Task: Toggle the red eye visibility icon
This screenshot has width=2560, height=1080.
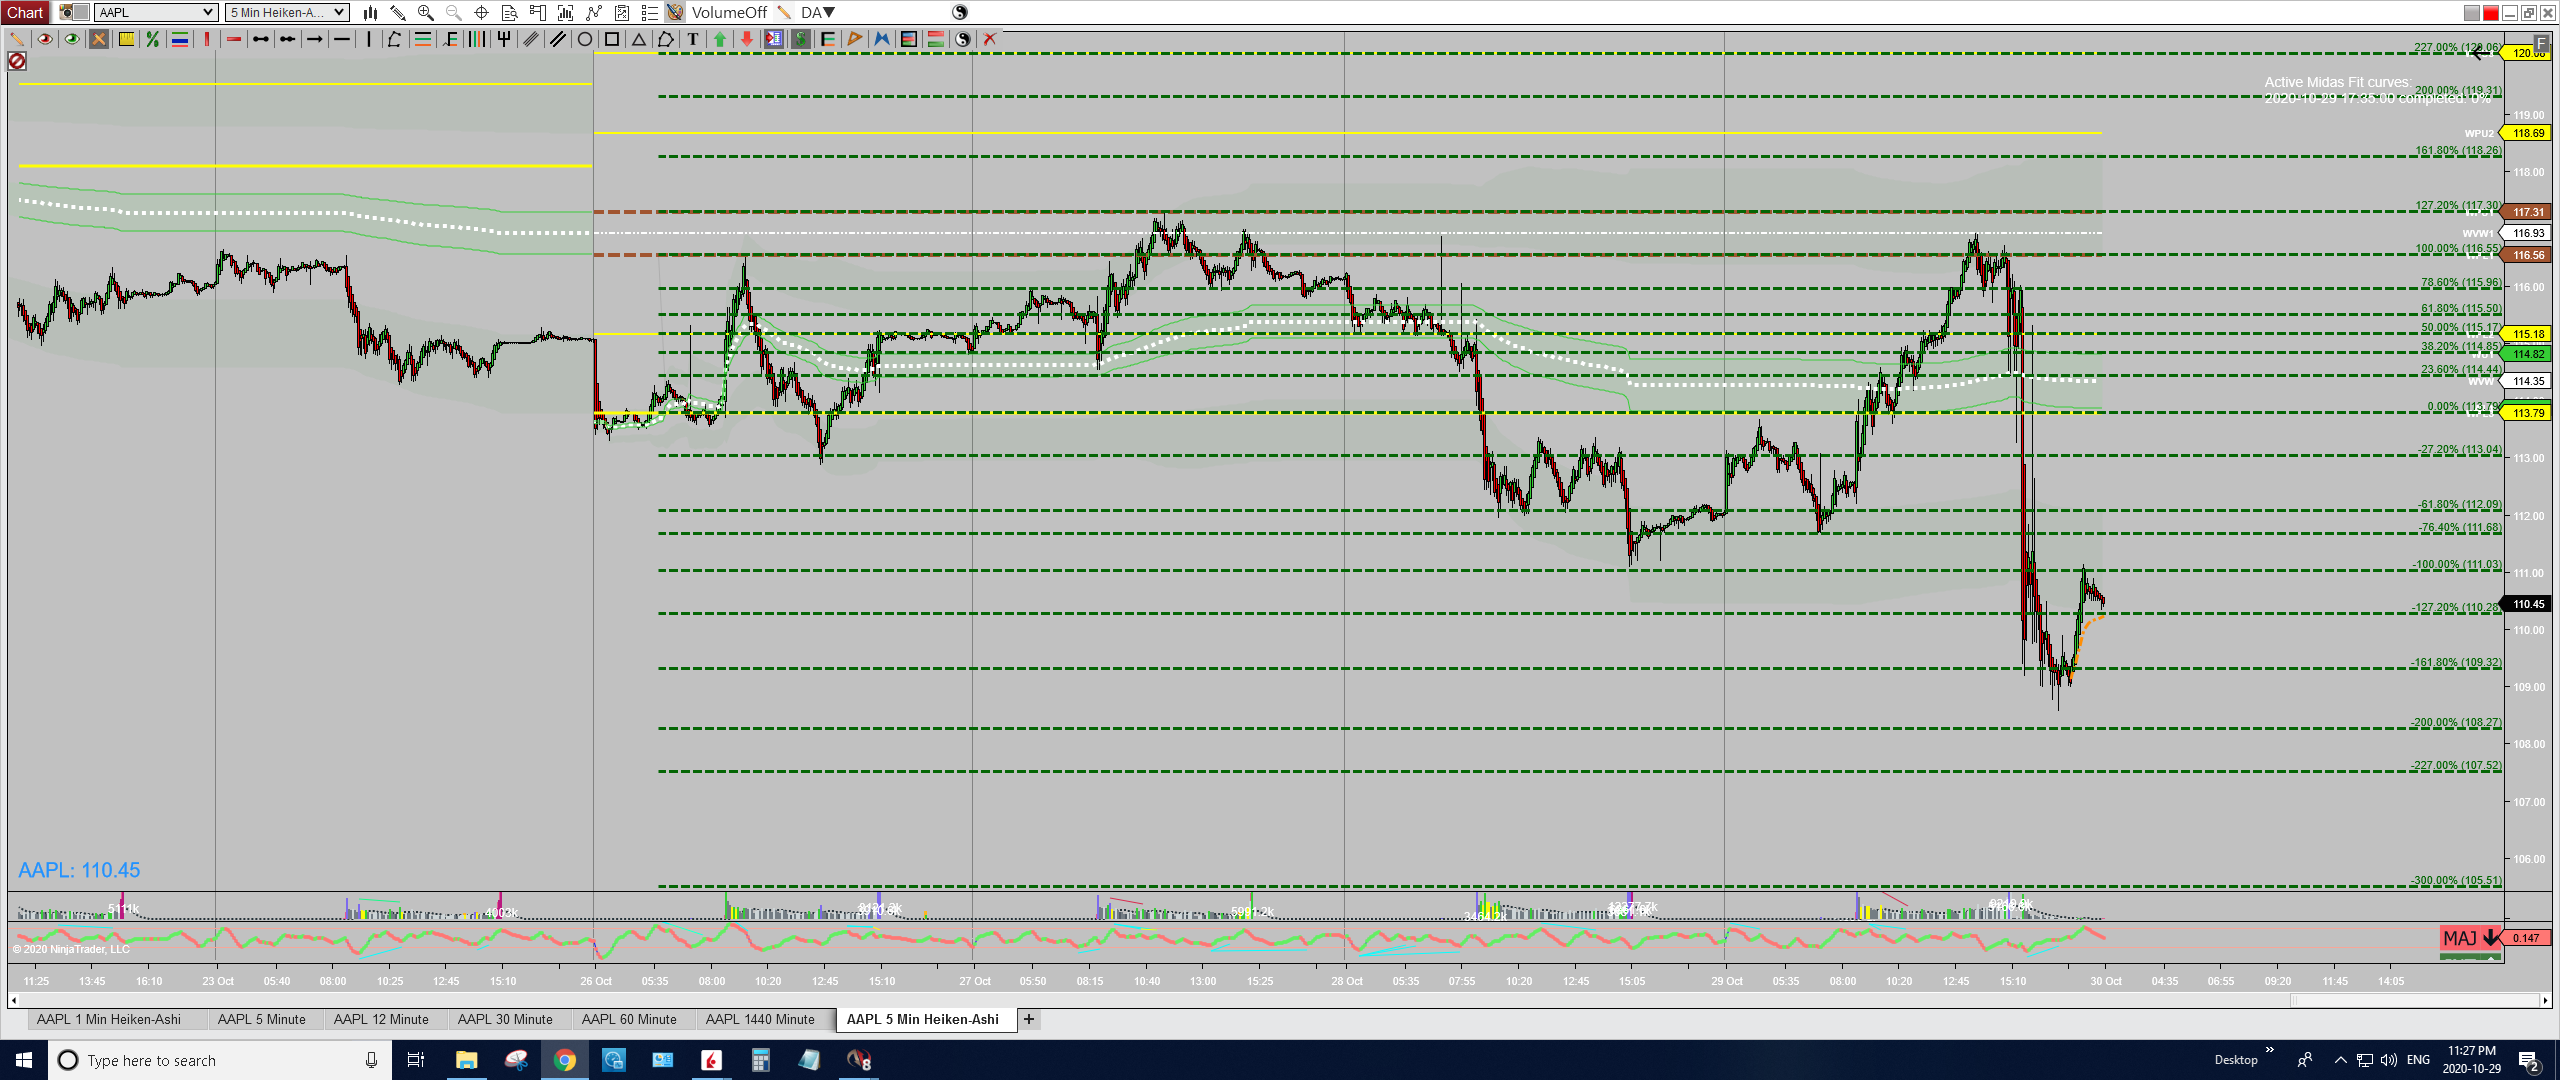Action: pyautogui.click(x=45, y=39)
